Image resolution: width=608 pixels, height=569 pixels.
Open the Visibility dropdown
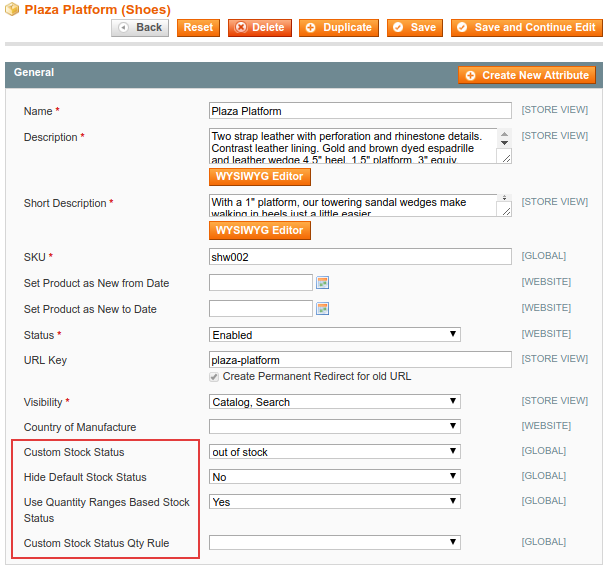(x=335, y=402)
